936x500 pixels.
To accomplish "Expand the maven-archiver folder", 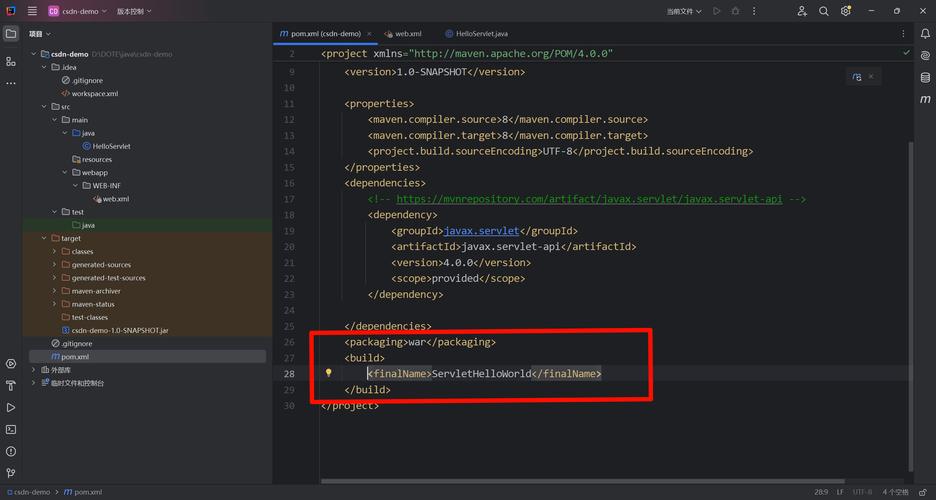I will click(x=54, y=291).
